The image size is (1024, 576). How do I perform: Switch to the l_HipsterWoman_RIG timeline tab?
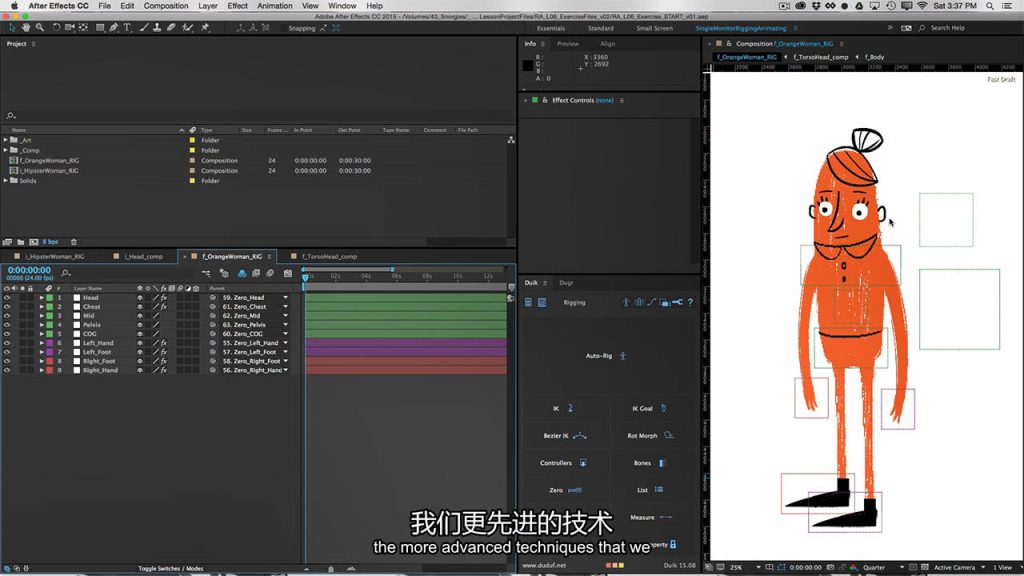(x=55, y=257)
